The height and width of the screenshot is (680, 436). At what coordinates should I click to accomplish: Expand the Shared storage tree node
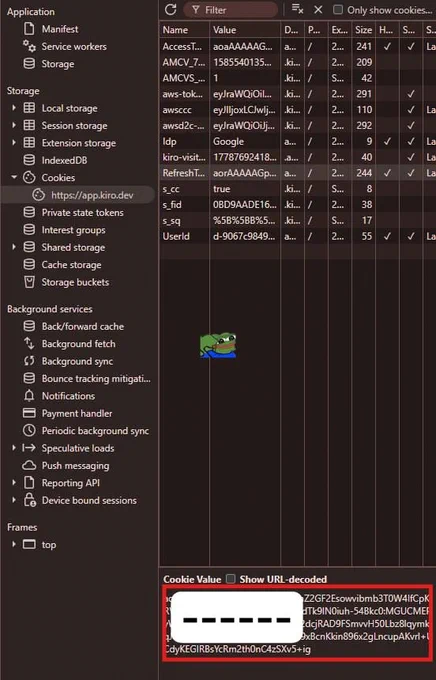click(14, 247)
